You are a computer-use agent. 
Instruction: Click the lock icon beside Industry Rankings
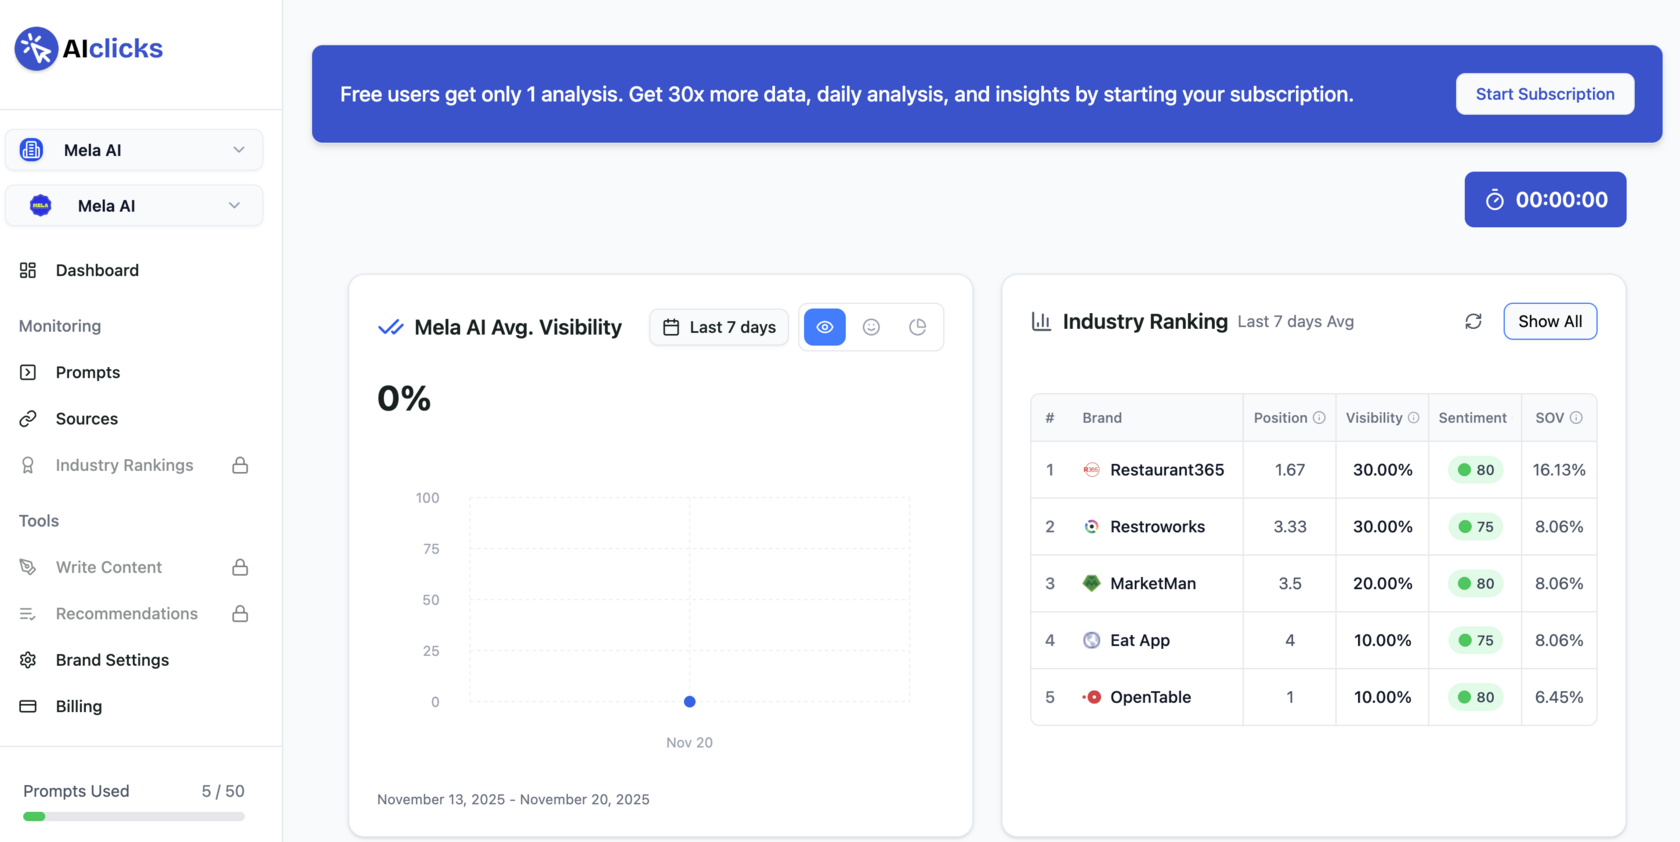(x=240, y=465)
